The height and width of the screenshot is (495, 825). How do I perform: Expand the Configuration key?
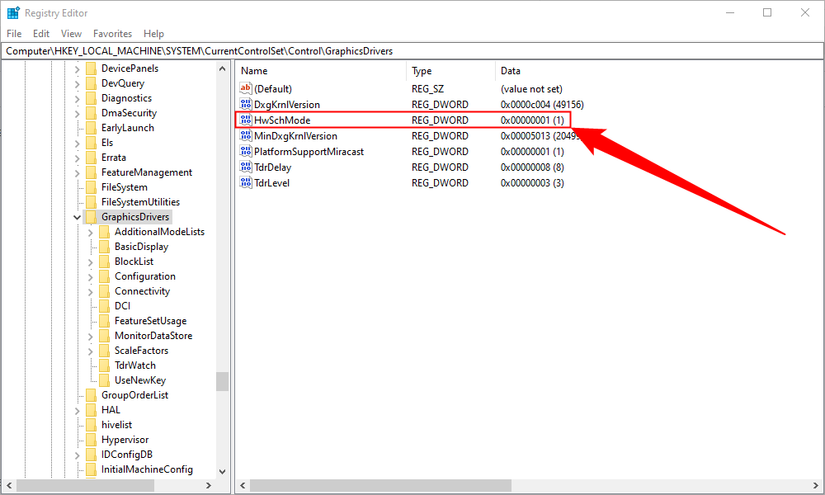click(x=90, y=276)
